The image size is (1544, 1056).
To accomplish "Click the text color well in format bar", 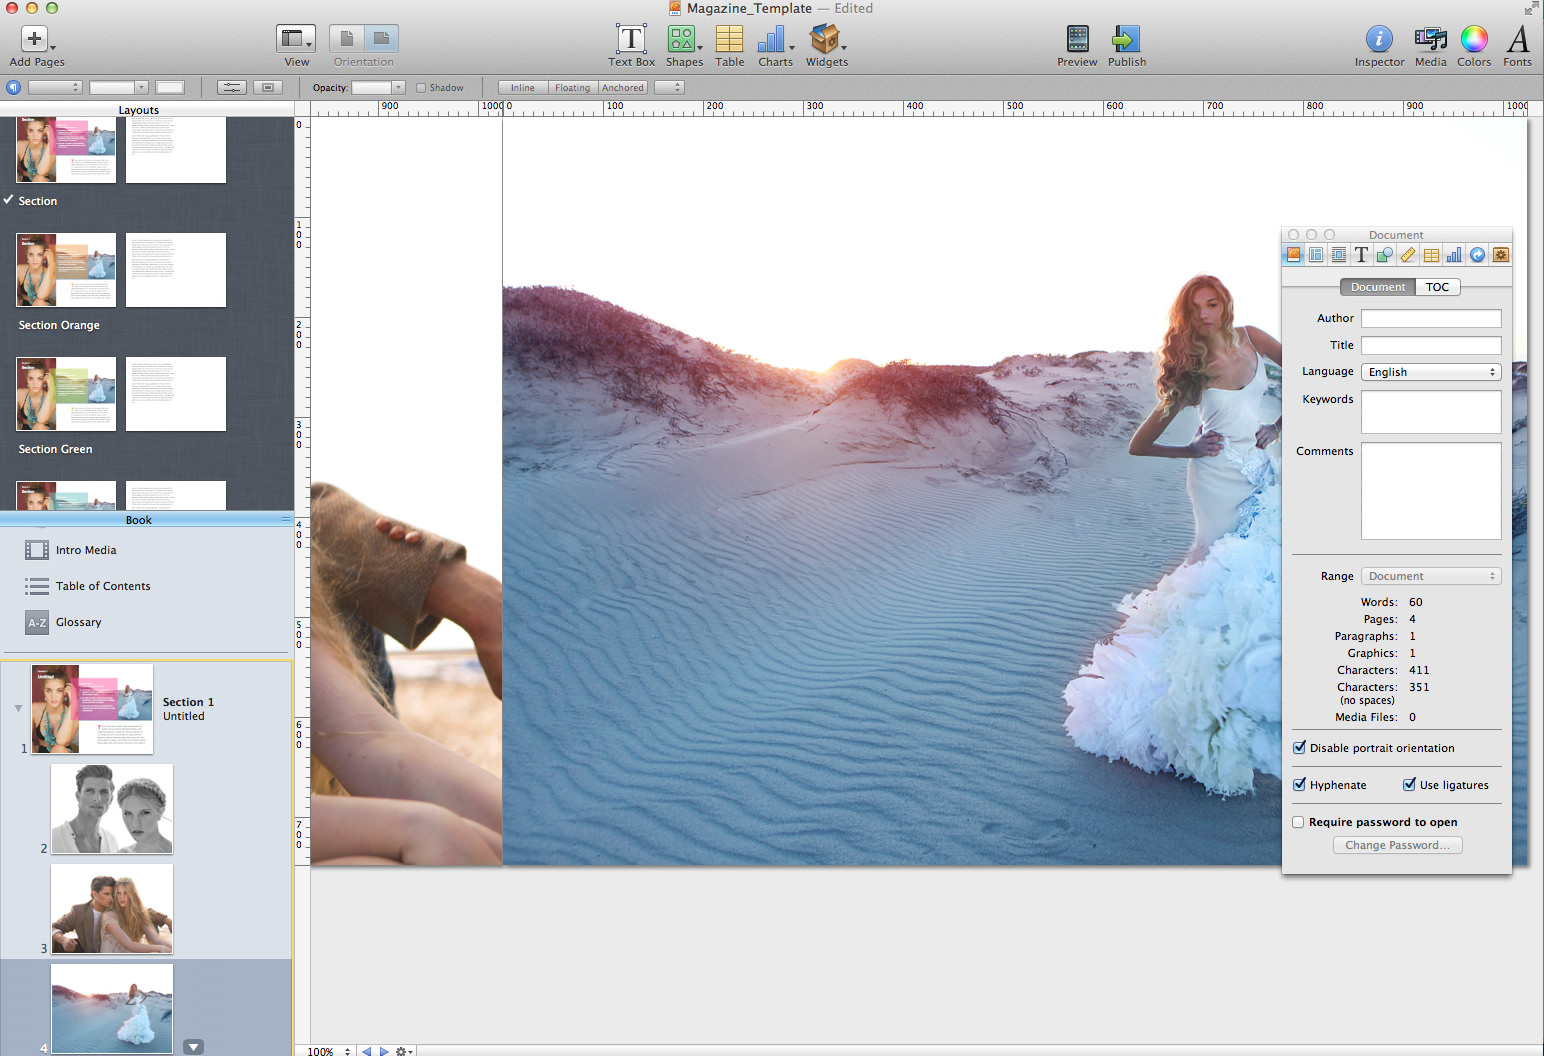I will 170,88.
